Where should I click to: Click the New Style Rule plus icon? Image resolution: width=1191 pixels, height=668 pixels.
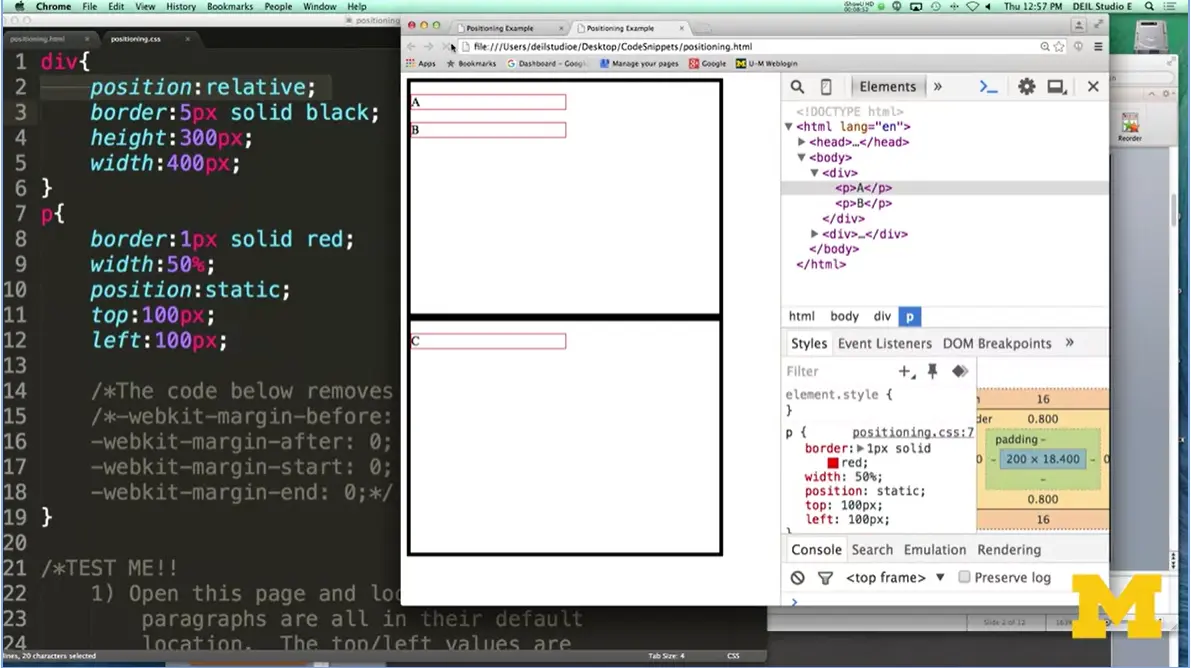pos(905,371)
